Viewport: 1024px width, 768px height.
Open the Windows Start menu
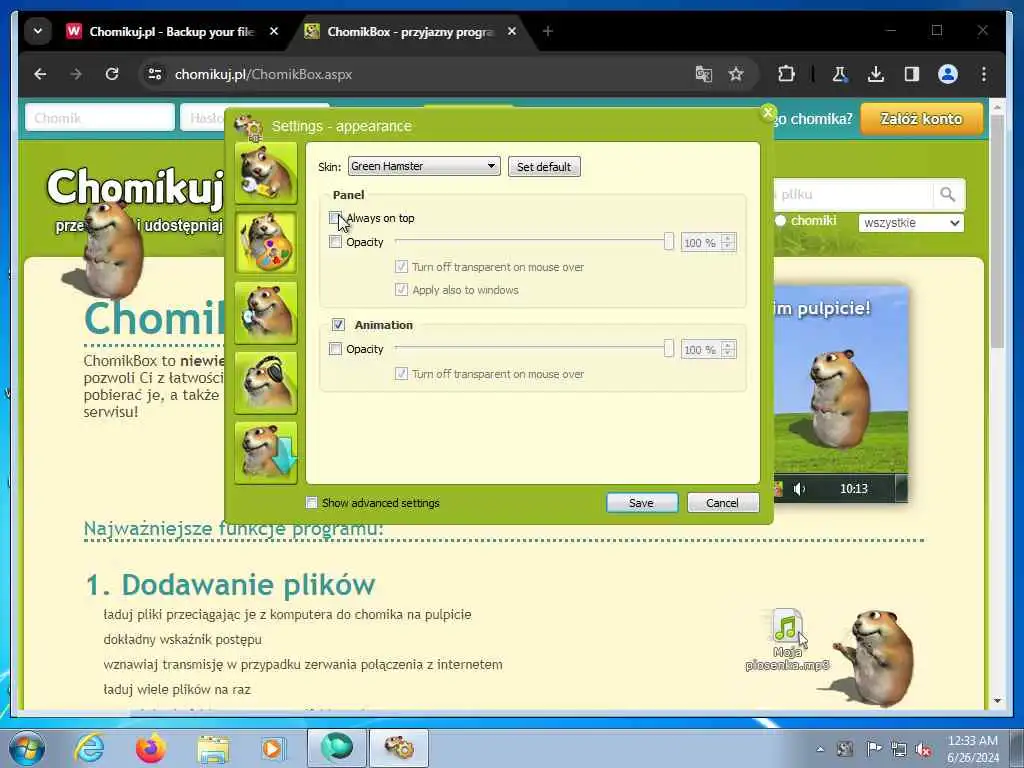tap(27, 748)
